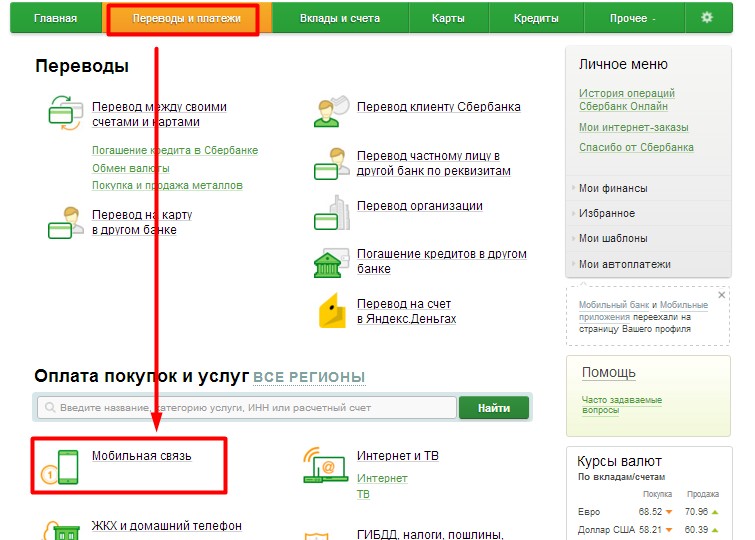Viewport: 755px width, 540px height.
Task: Open Погашение кредита в Сбербанке link
Action: pos(175,150)
